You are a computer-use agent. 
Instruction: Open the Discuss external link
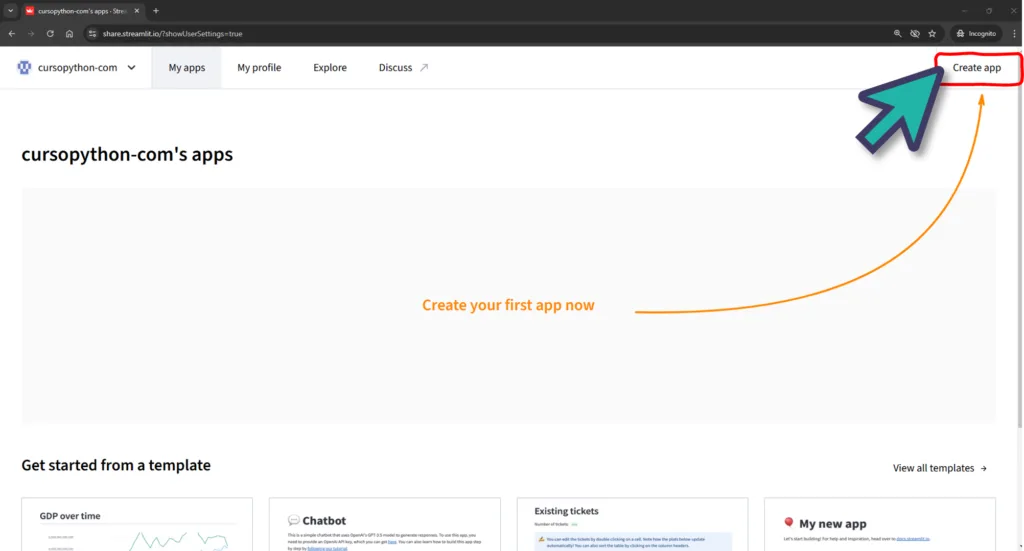[x=403, y=67]
